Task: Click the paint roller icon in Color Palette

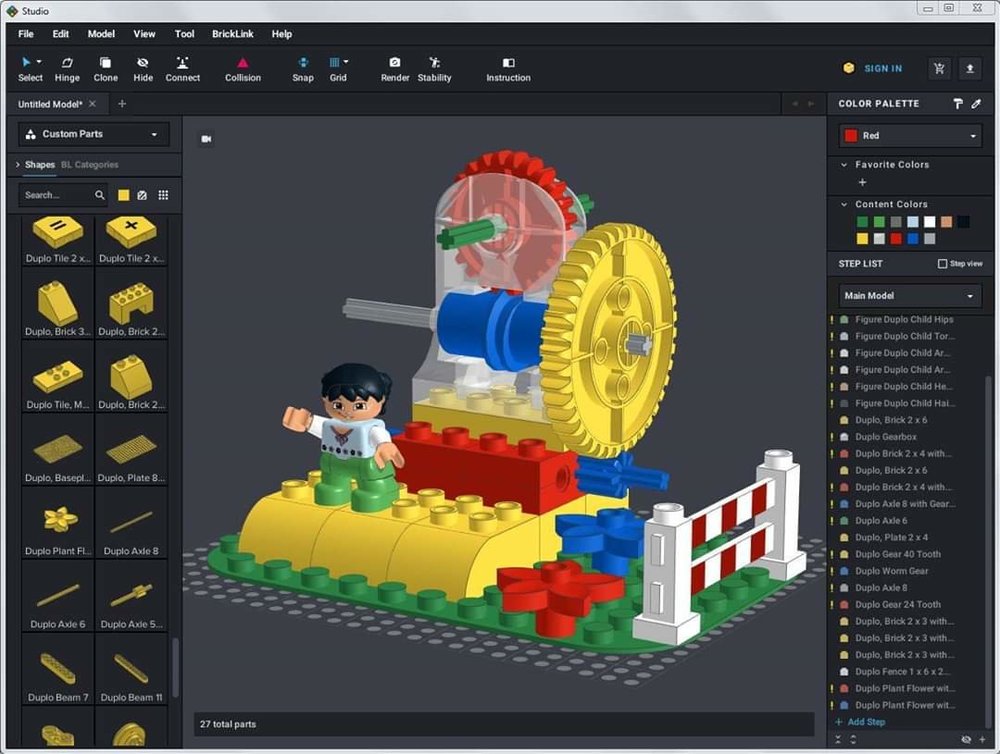Action: [957, 103]
